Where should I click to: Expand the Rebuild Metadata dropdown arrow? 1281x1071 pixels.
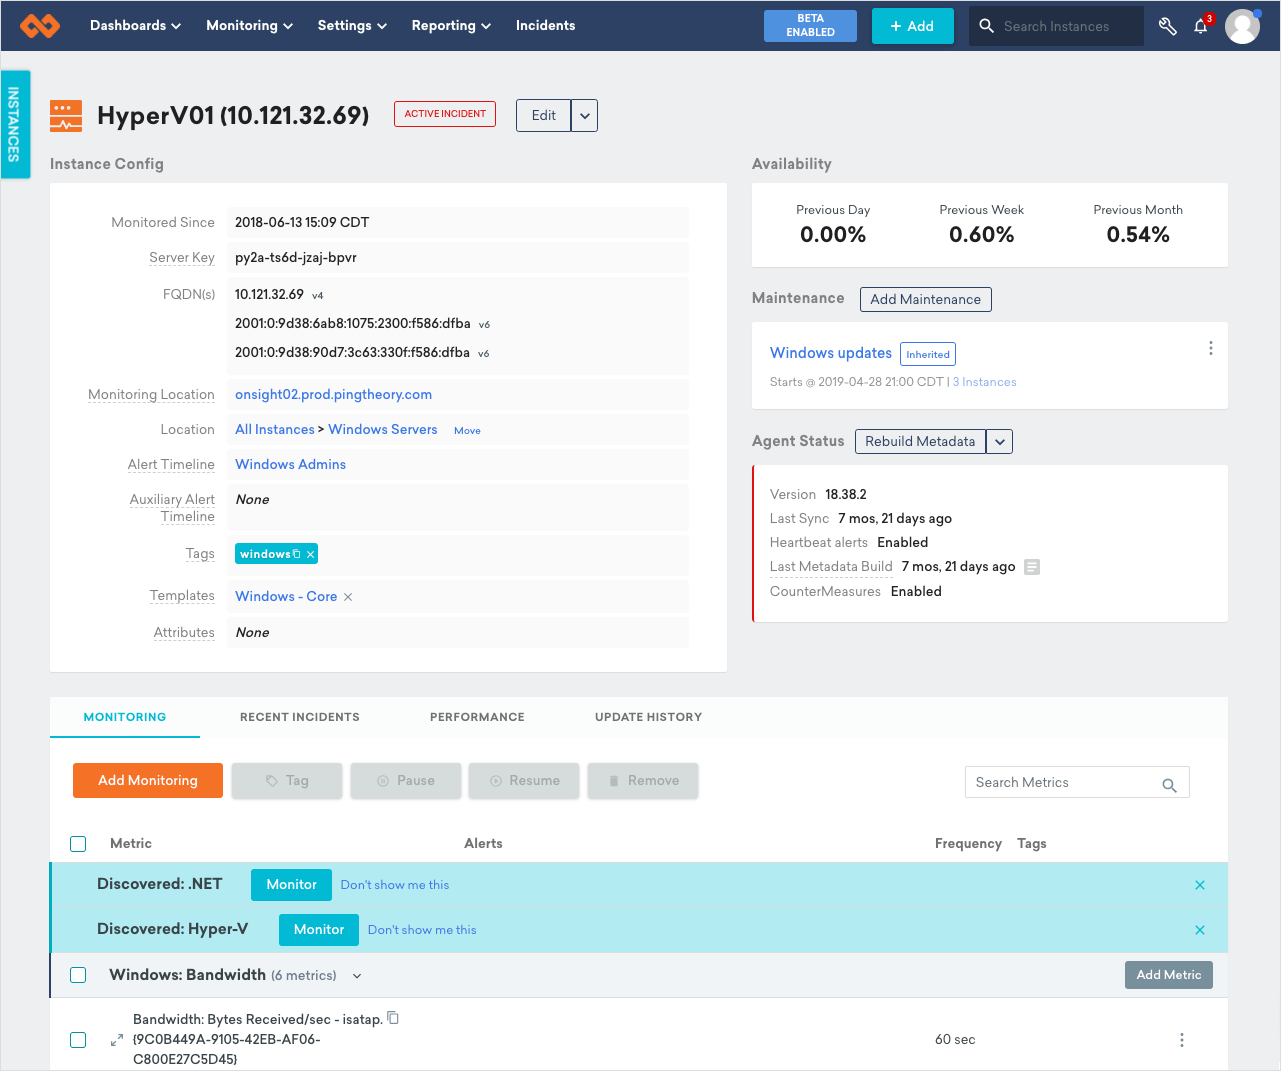tap(1000, 441)
